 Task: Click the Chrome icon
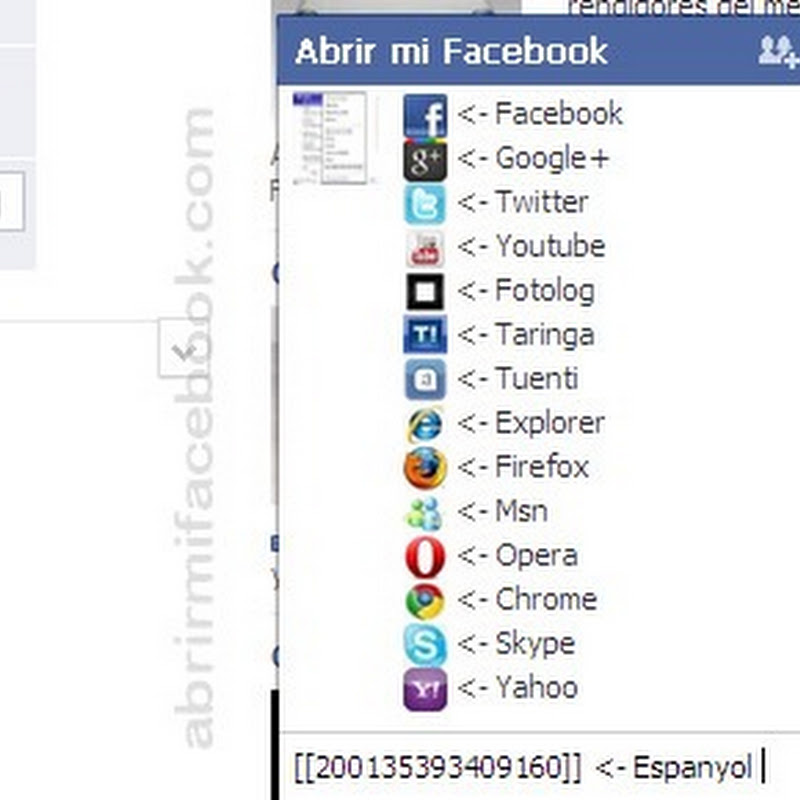425,602
